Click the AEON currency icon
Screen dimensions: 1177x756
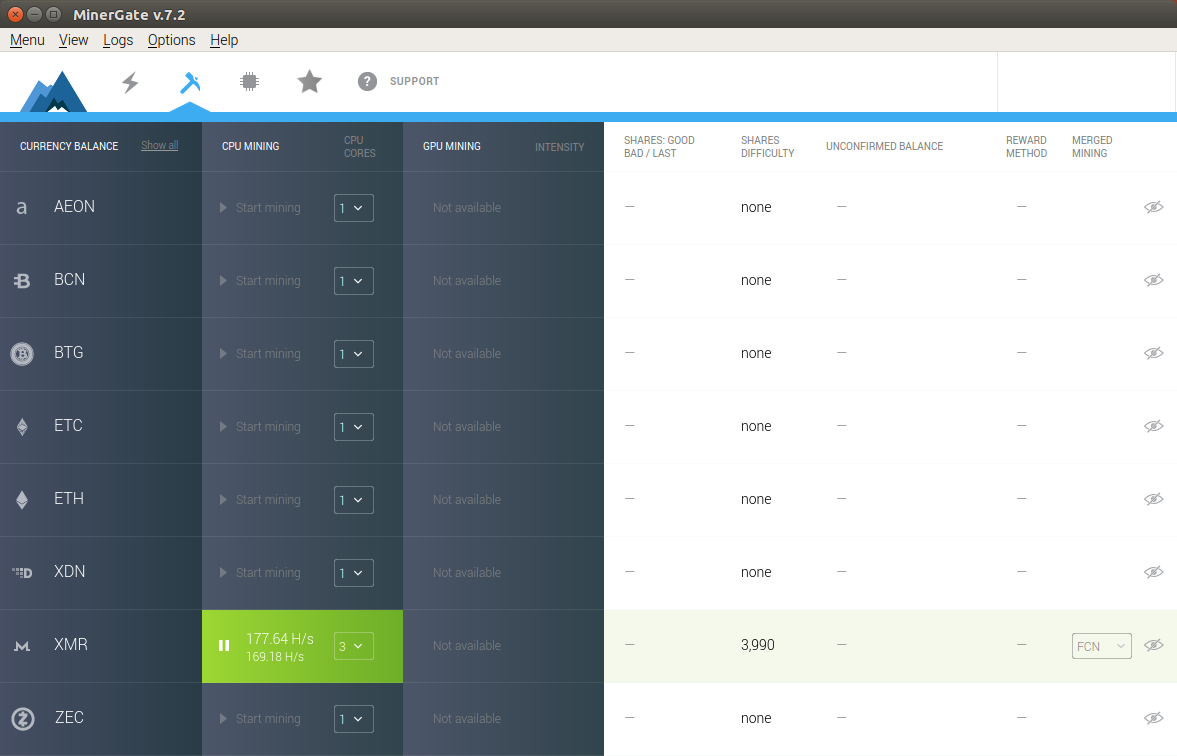coord(22,207)
